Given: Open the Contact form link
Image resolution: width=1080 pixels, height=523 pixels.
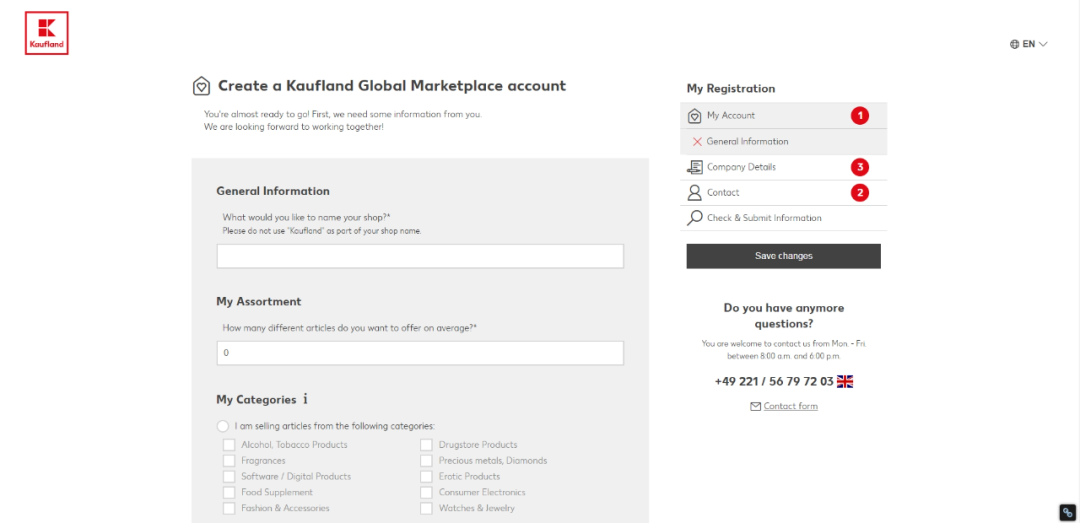Looking at the screenshot, I should [790, 406].
